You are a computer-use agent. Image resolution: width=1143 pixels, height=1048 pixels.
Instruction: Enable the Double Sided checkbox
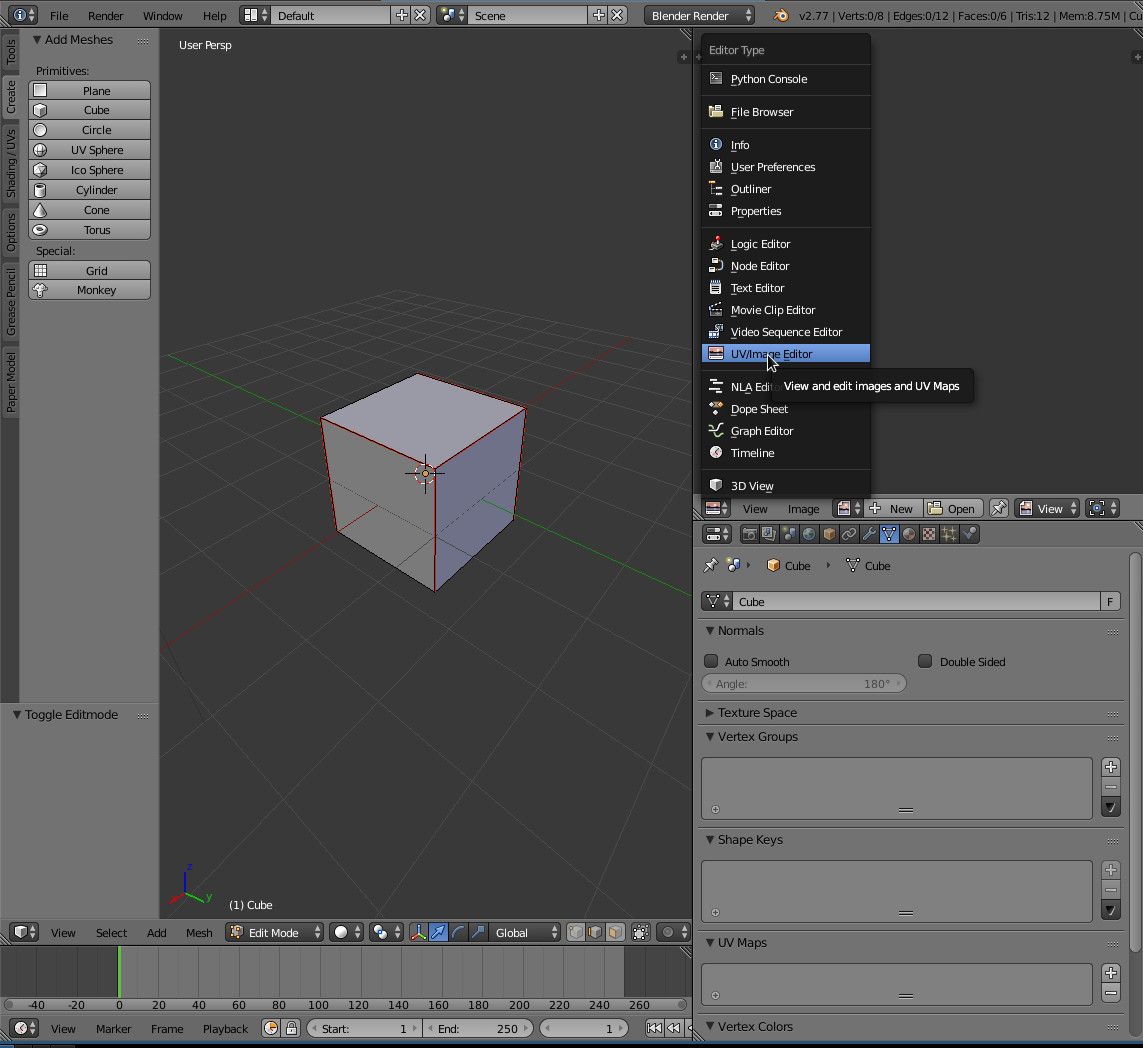click(x=925, y=661)
